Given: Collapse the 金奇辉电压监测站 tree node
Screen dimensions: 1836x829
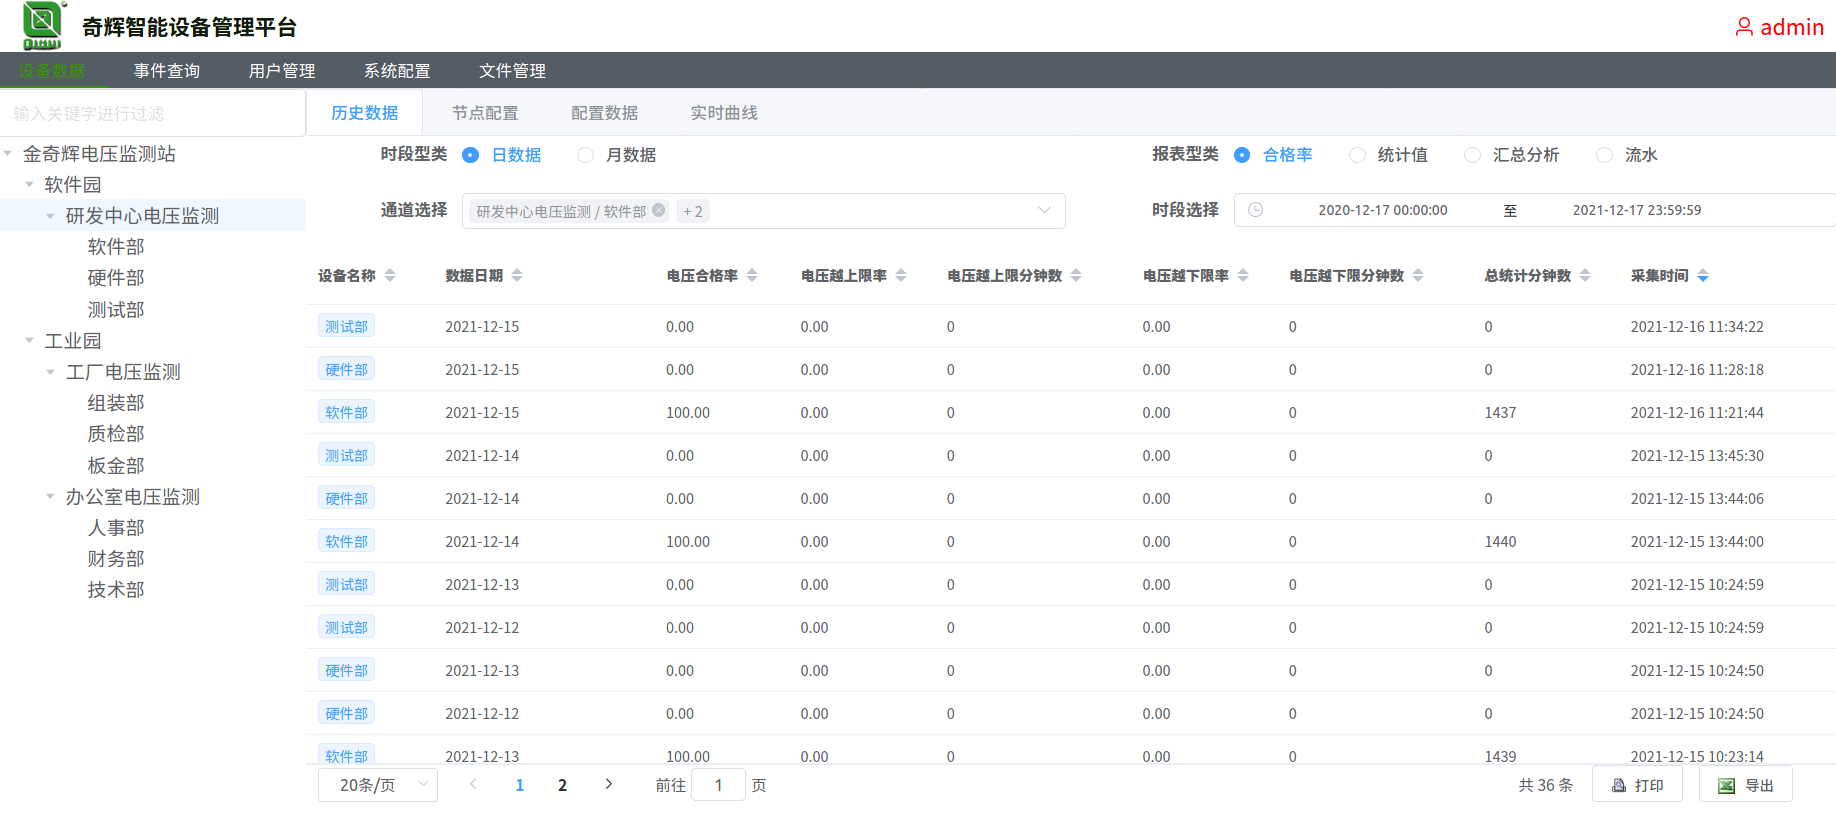Looking at the screenshot, I should [x=8, y=154].
